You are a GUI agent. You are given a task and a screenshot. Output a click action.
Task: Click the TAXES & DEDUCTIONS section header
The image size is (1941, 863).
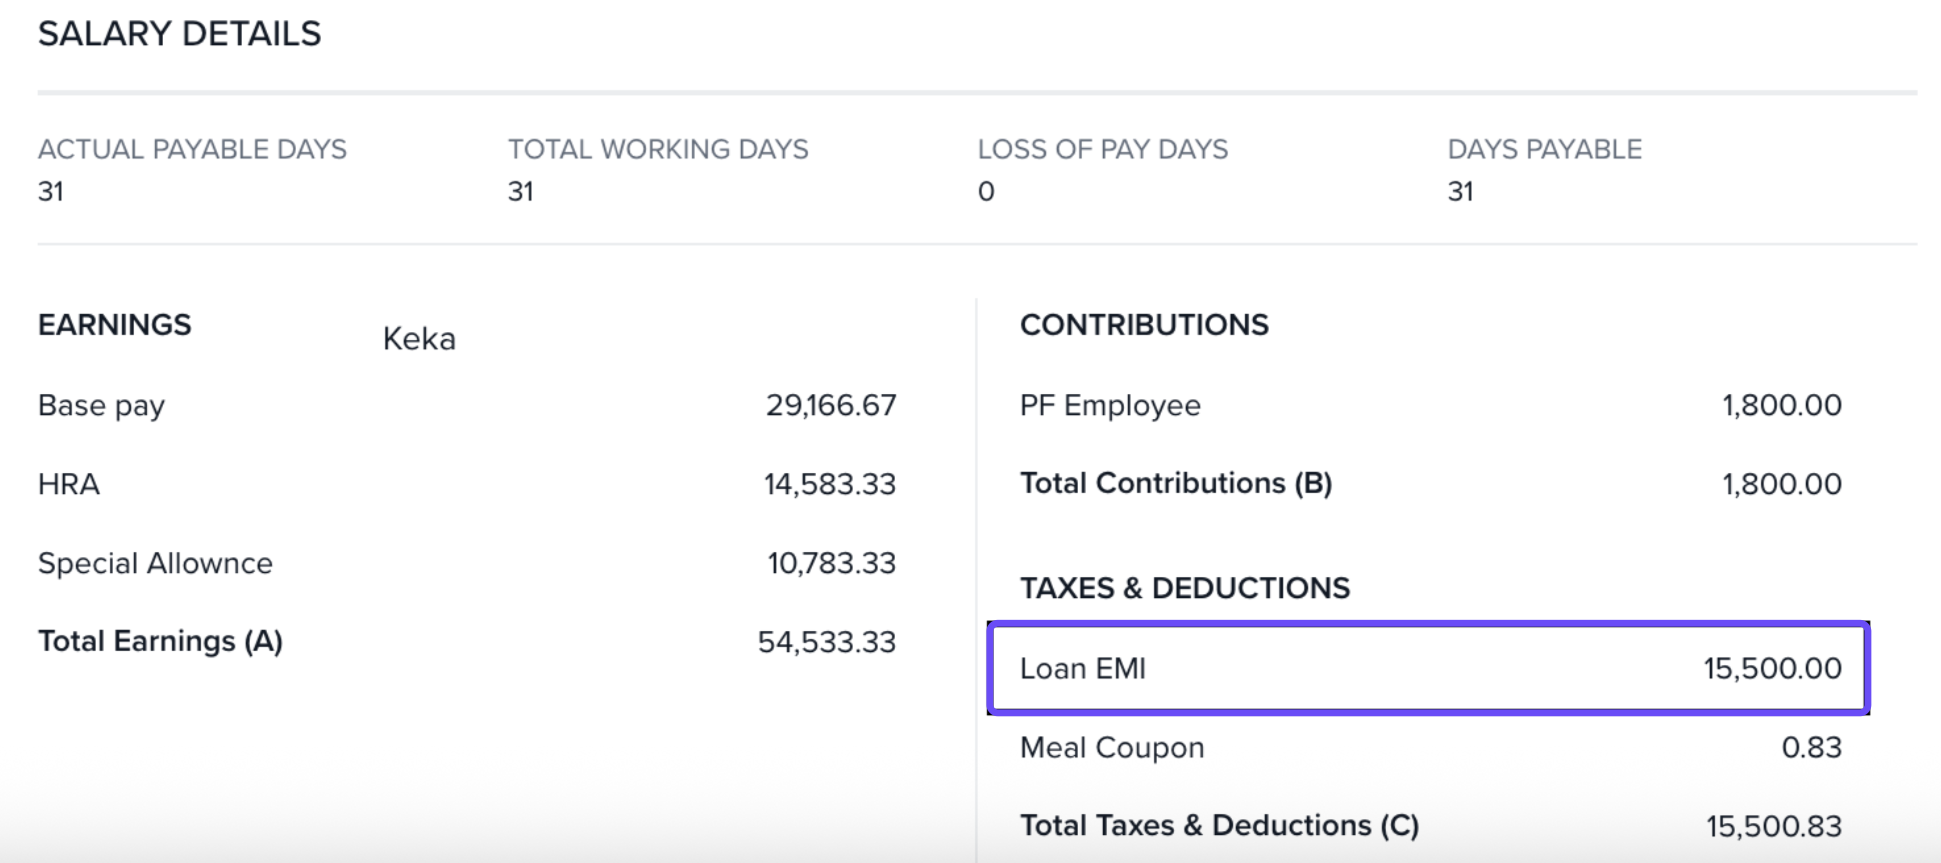coord(1184,589)
